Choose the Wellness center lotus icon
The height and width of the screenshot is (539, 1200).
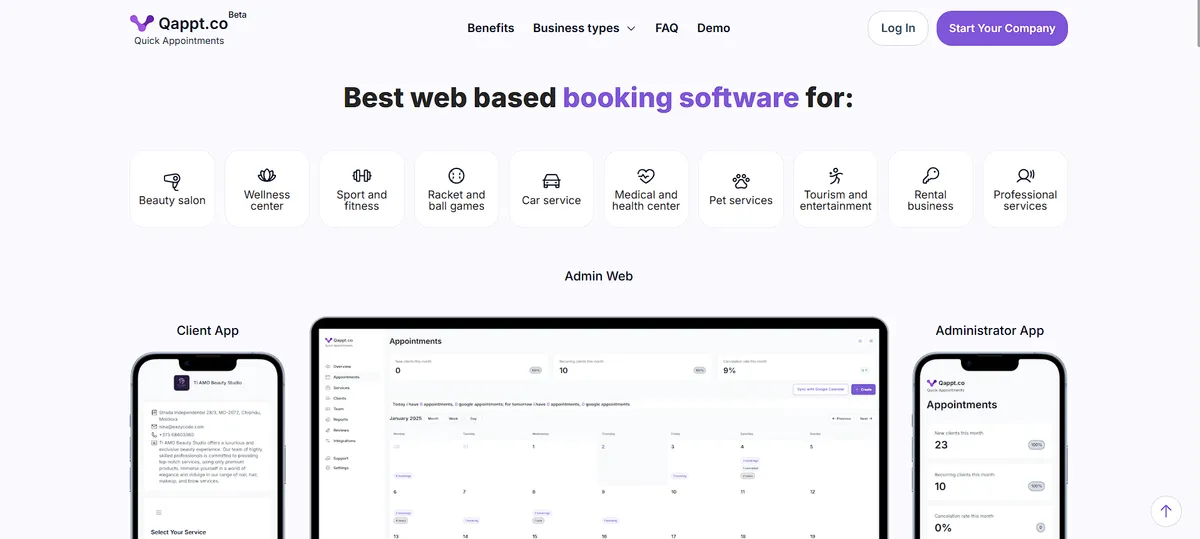pyautogui.click(x=267, y=176)
